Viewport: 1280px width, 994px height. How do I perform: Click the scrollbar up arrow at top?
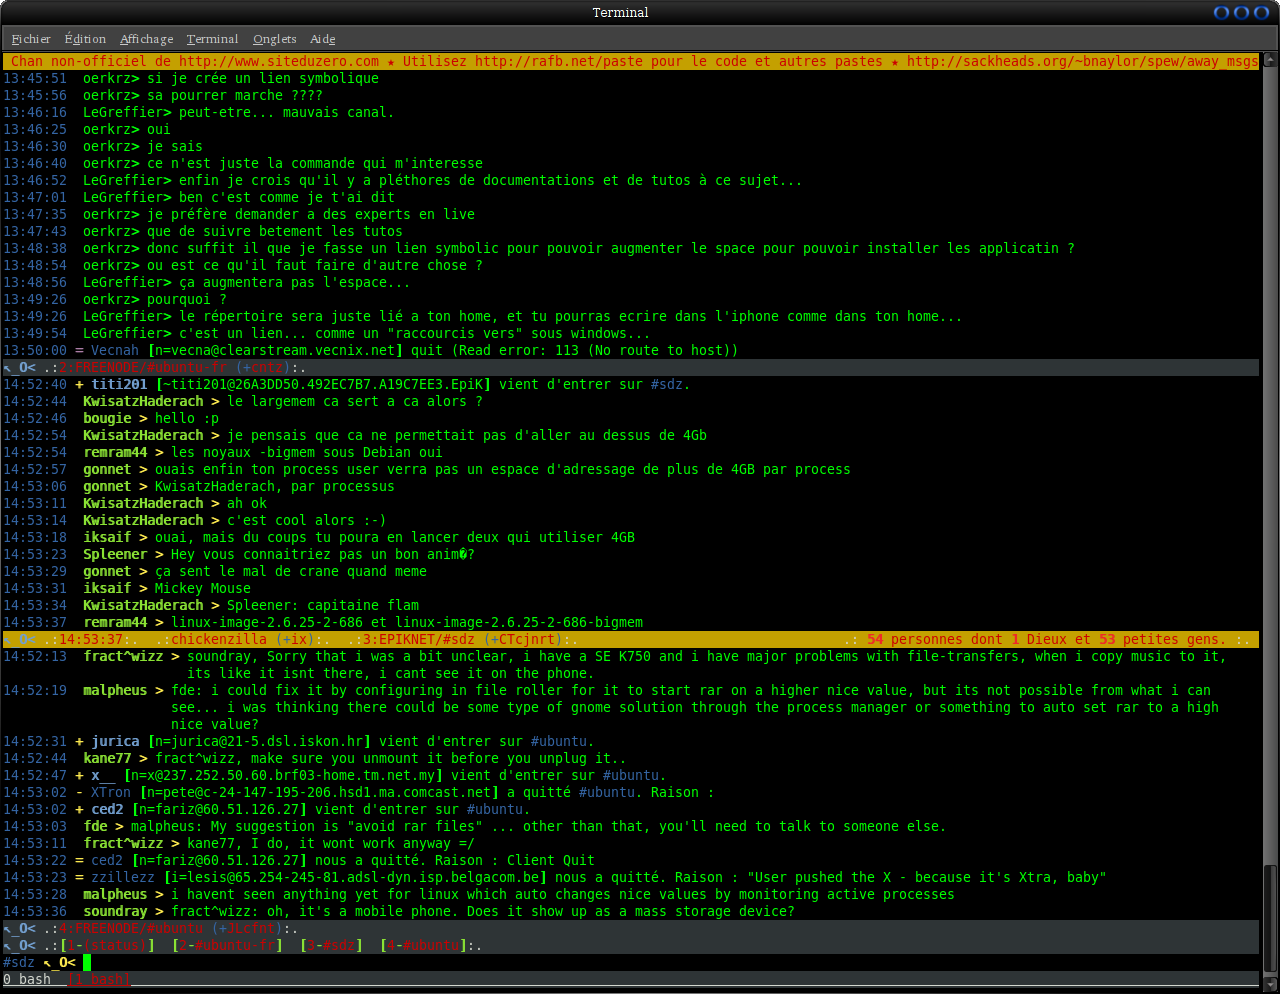click(1270, 59)
